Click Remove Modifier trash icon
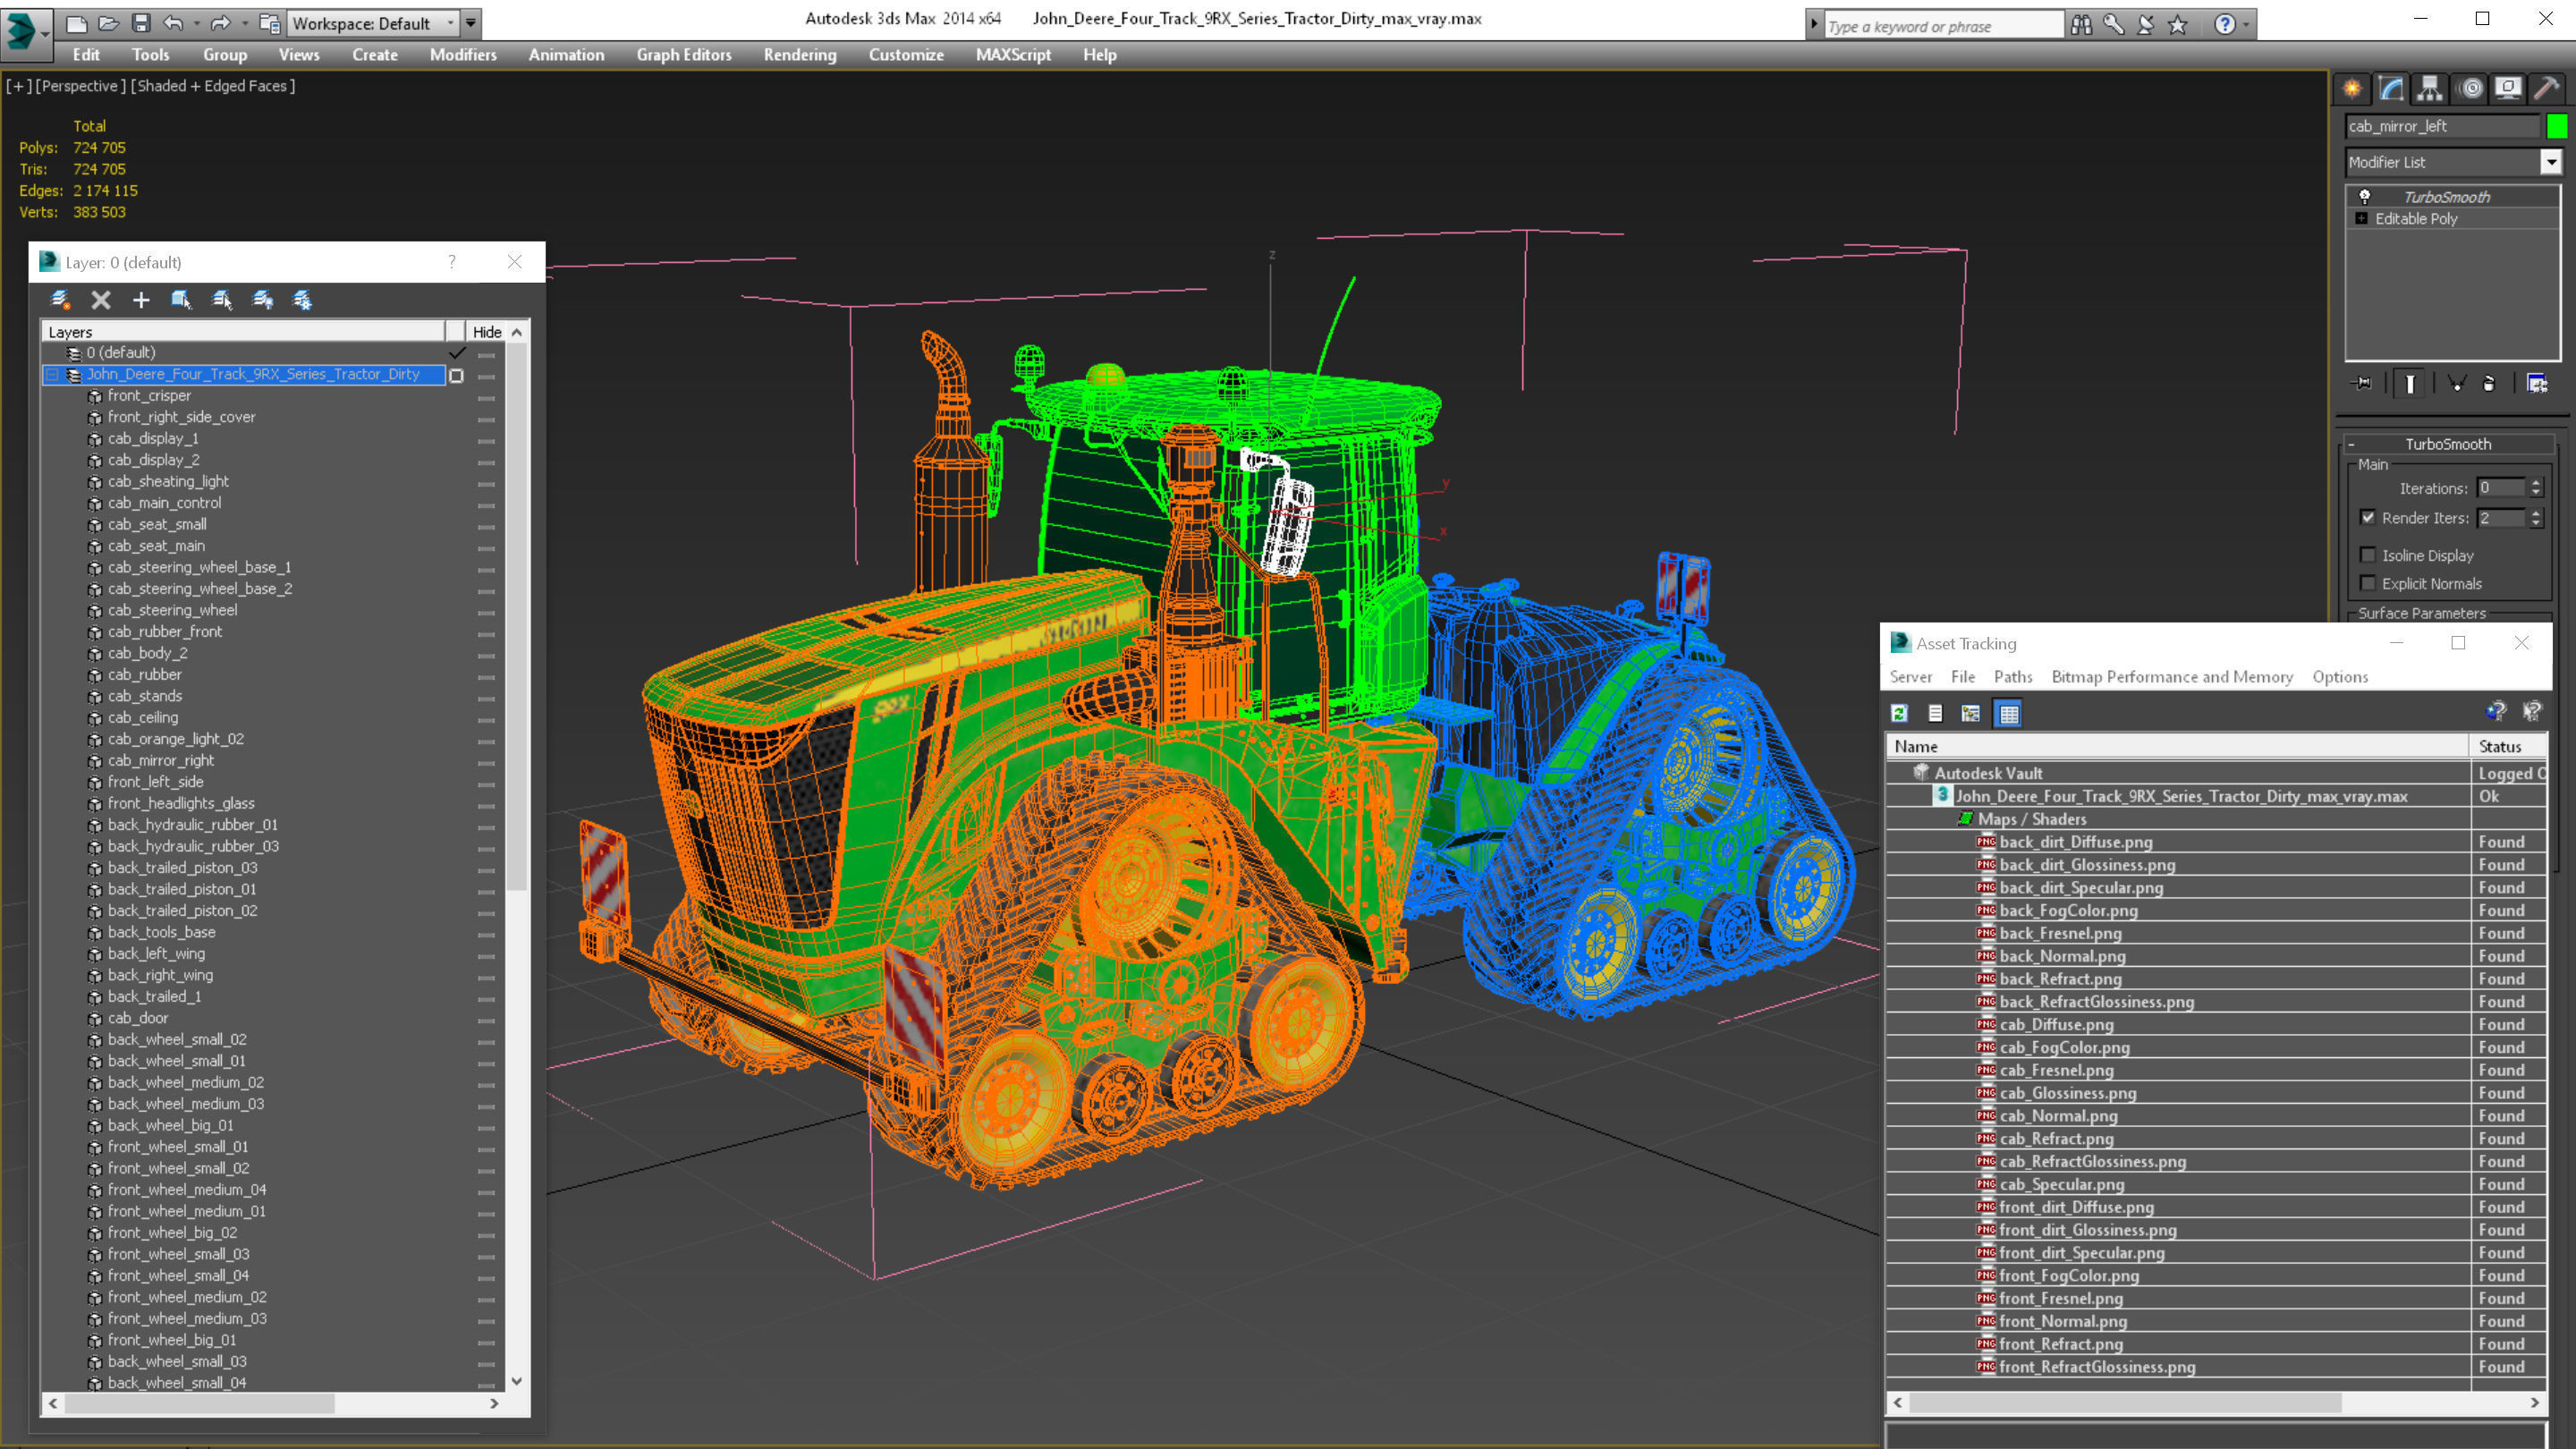The height and width of the screenshot is (1449, 2576). pos(2489,383)
